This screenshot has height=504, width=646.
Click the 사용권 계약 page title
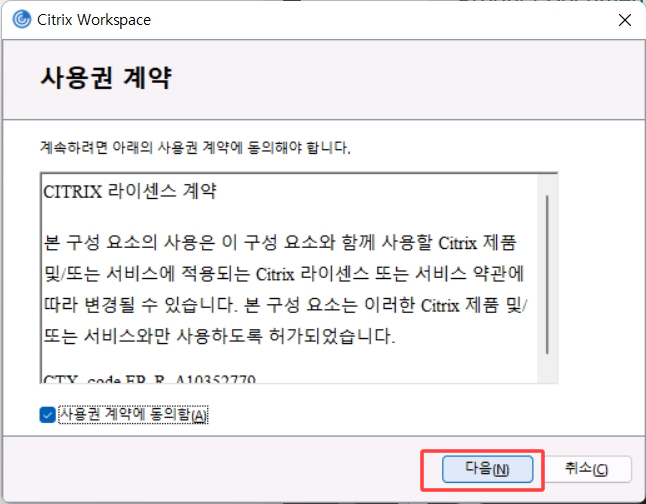click(106, 77)
